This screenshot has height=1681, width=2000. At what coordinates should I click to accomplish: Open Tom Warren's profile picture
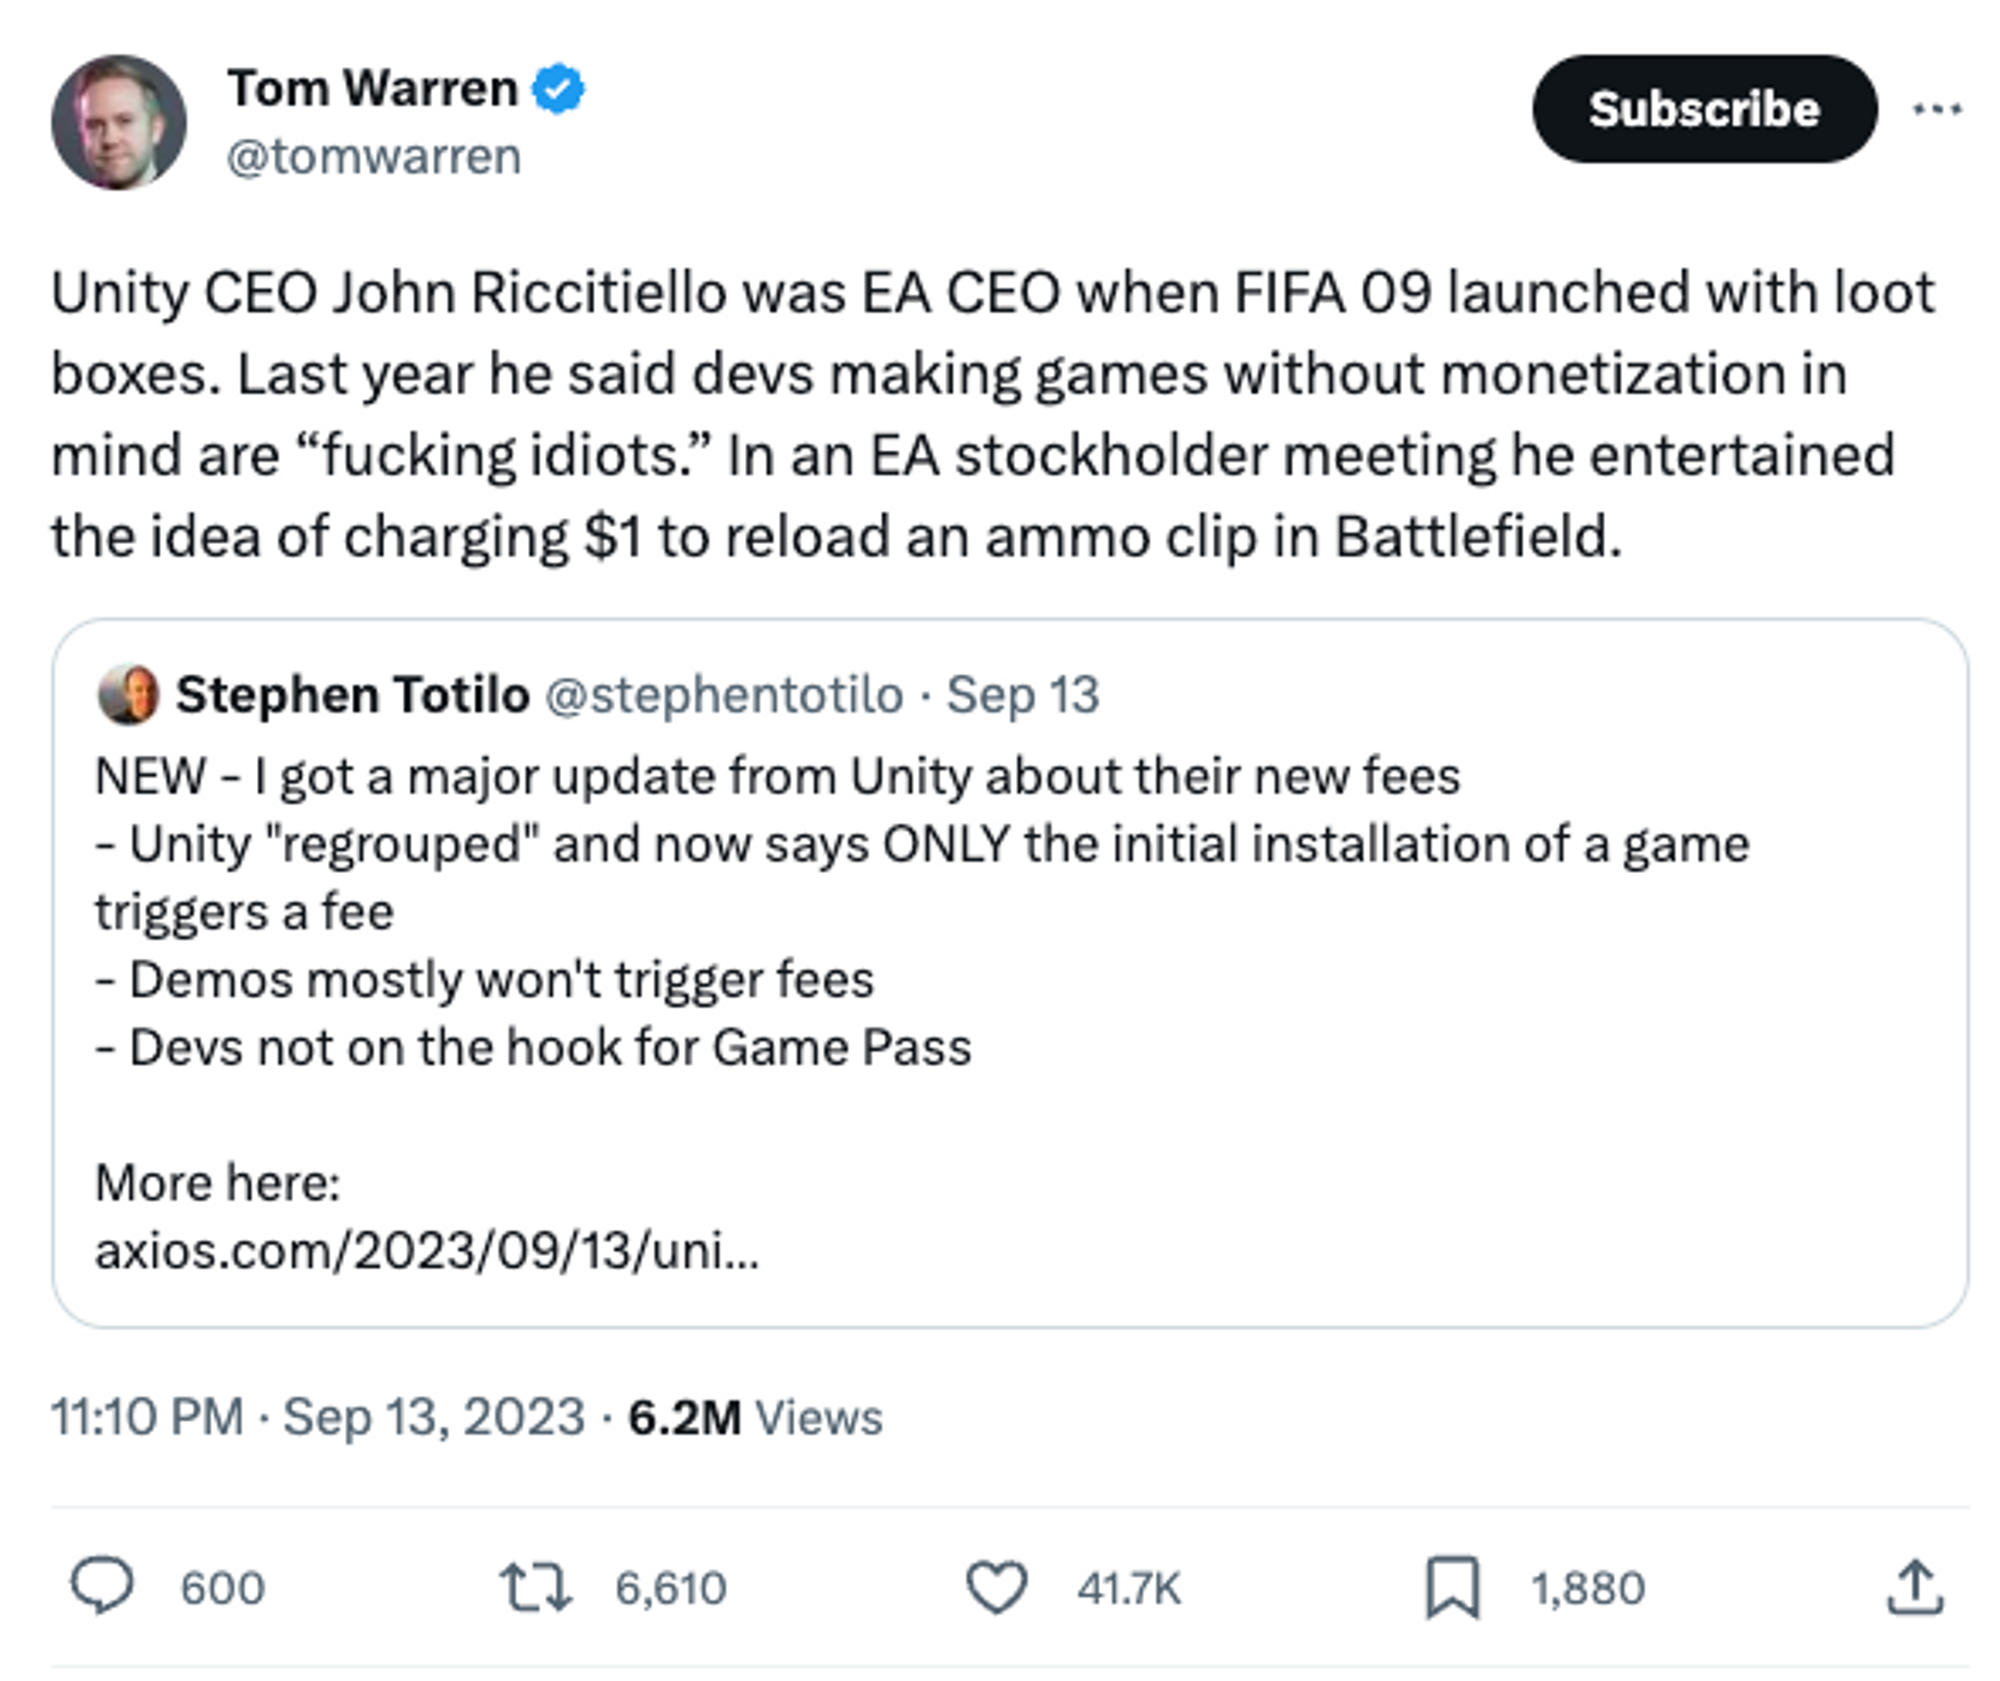tap(119, 123)
